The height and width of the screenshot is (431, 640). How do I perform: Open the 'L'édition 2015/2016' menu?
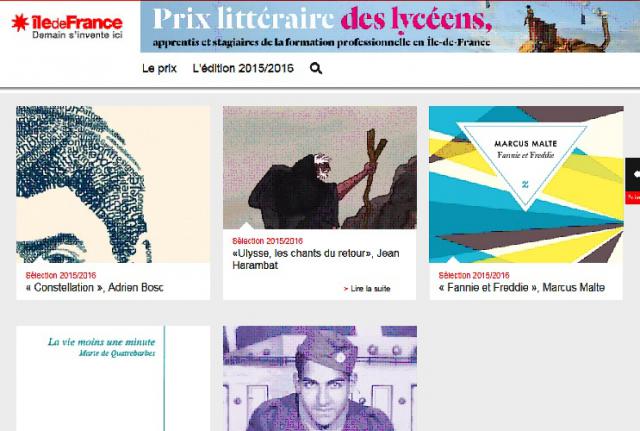(243, 68)
